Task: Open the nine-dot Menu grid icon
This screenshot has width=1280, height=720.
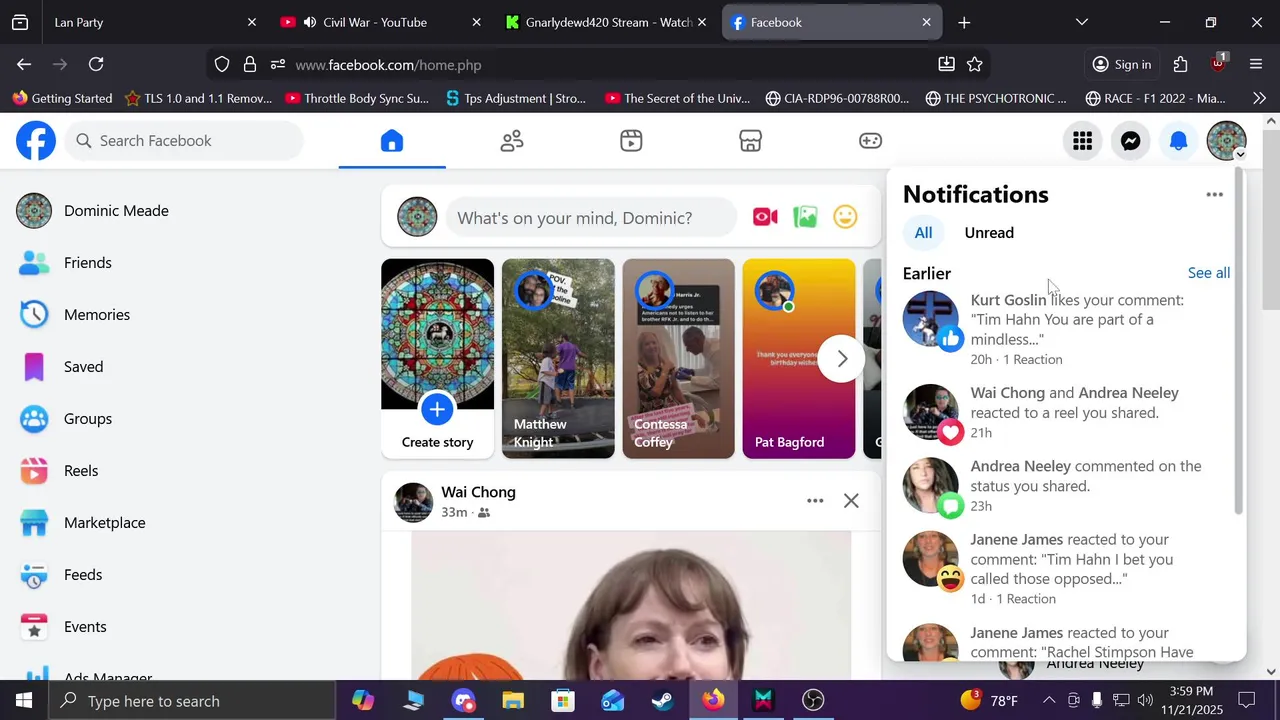Action: tap(1082, 141)
